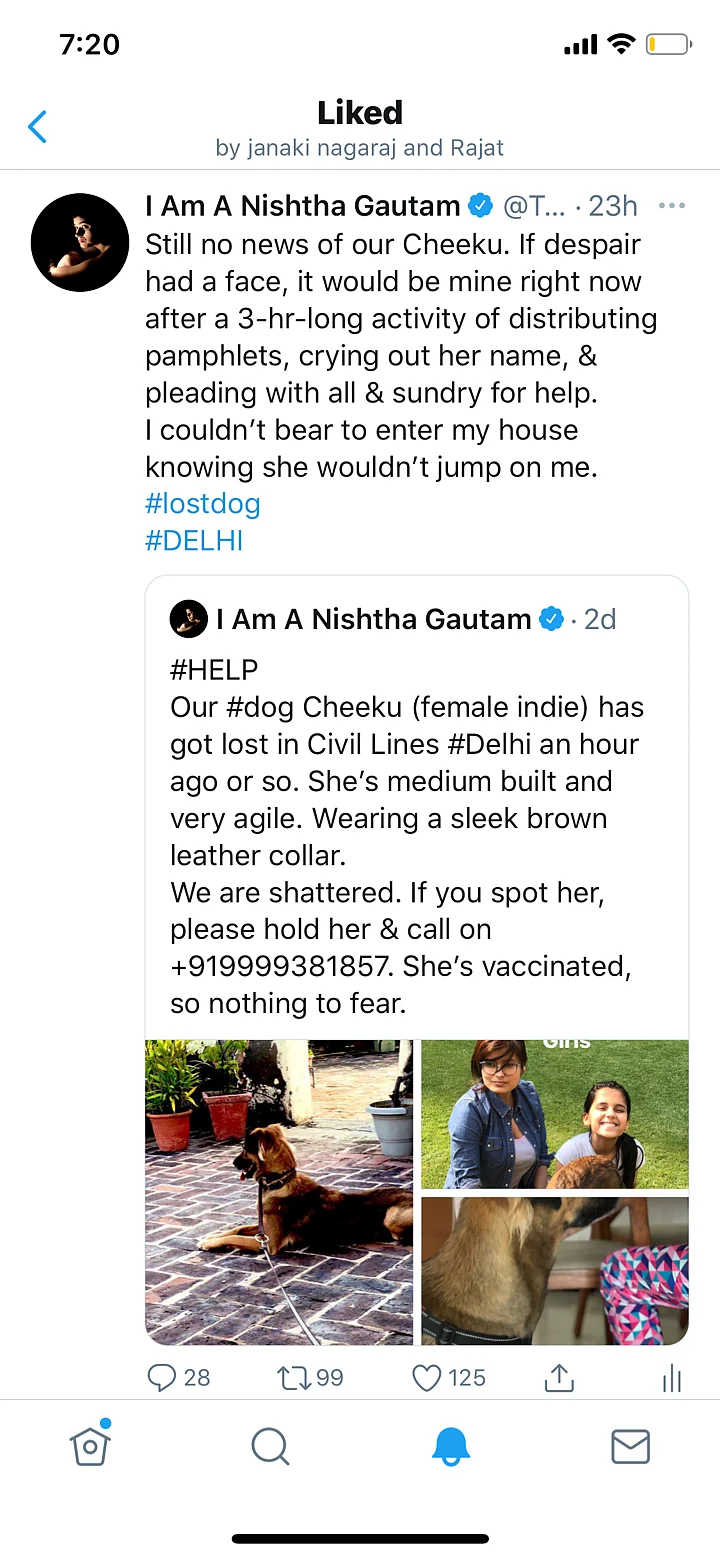The image size is (720, 1559).
Task: Tap the #lostdog hashtag
Action: (x=203, y=503)
